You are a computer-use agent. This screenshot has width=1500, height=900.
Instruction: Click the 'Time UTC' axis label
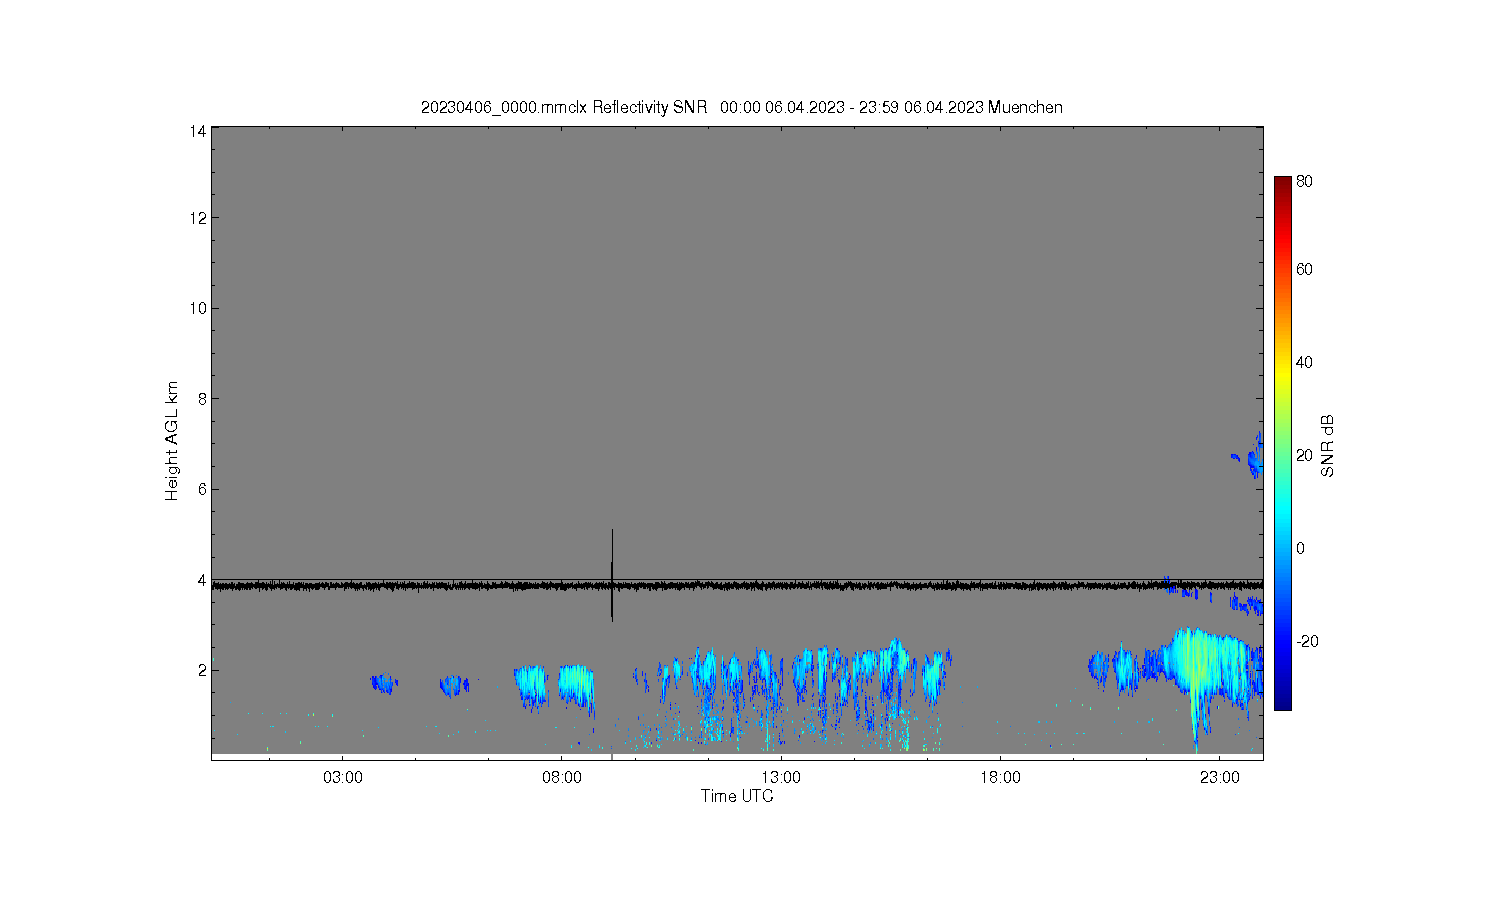[x=737, y=796]
